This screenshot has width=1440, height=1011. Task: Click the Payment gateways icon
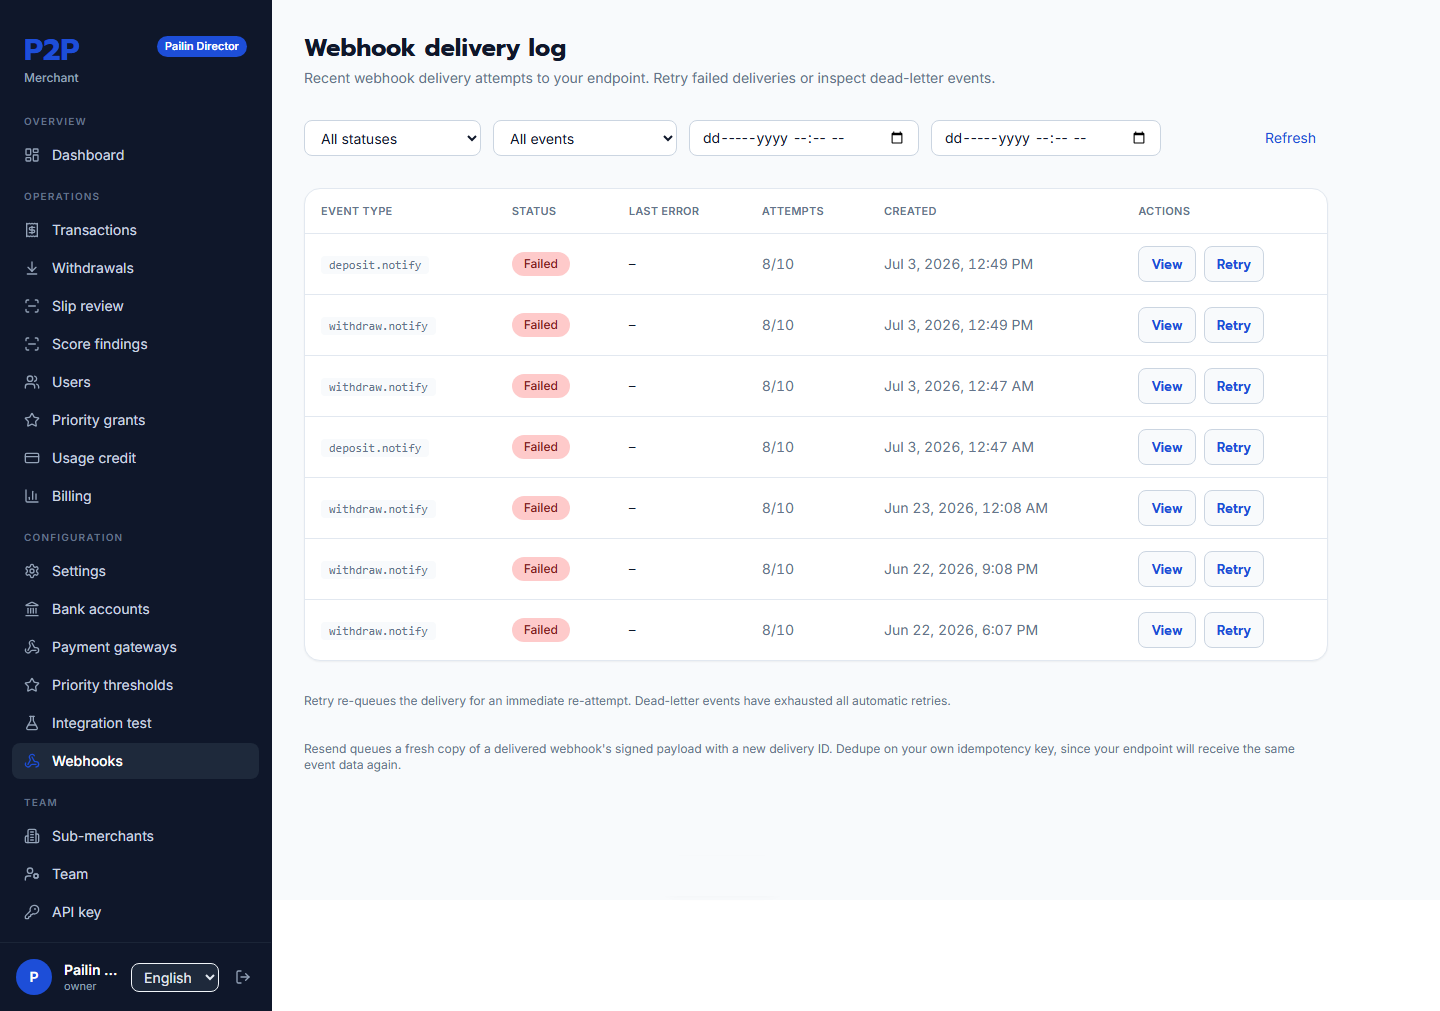tap(32, 647)
